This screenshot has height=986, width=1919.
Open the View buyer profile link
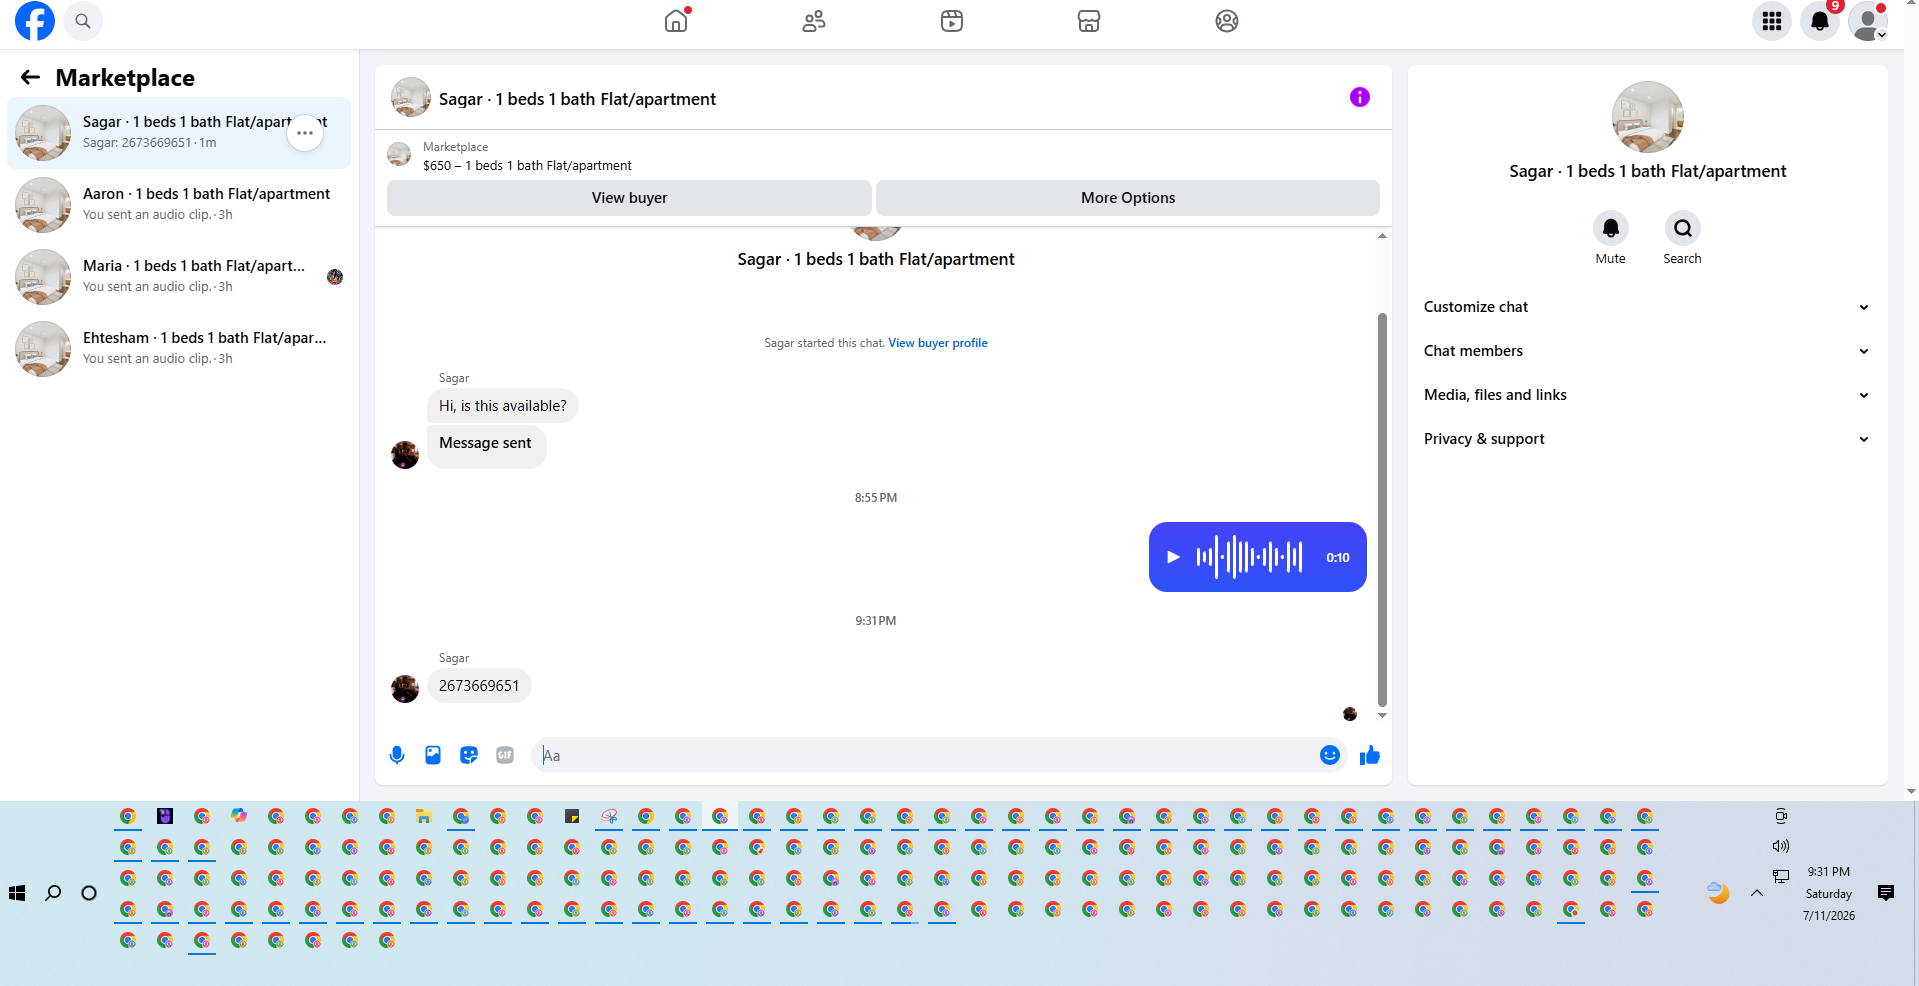click(938, 343)
